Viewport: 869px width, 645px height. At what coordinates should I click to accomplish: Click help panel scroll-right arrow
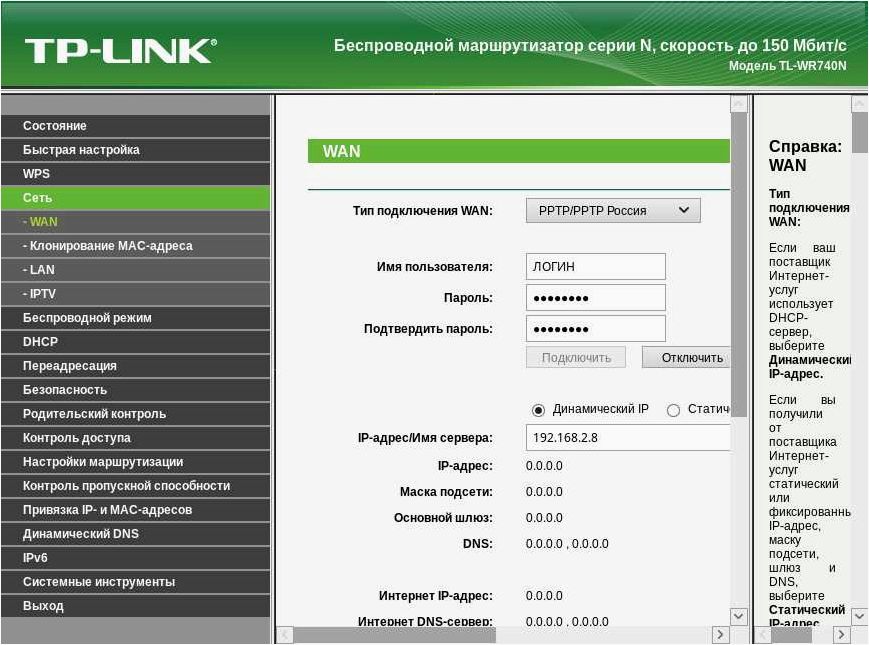(841, 634)
